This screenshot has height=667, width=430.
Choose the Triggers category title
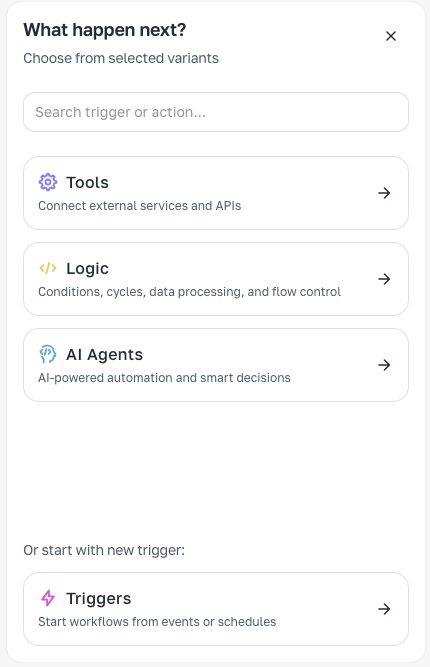pyautogui.click(x=99, y=599)
